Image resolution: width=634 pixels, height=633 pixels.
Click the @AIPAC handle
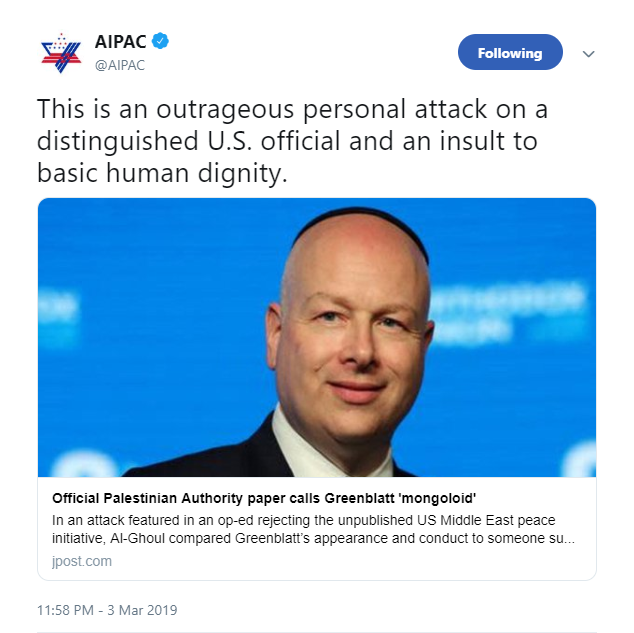tap(120, 65)
